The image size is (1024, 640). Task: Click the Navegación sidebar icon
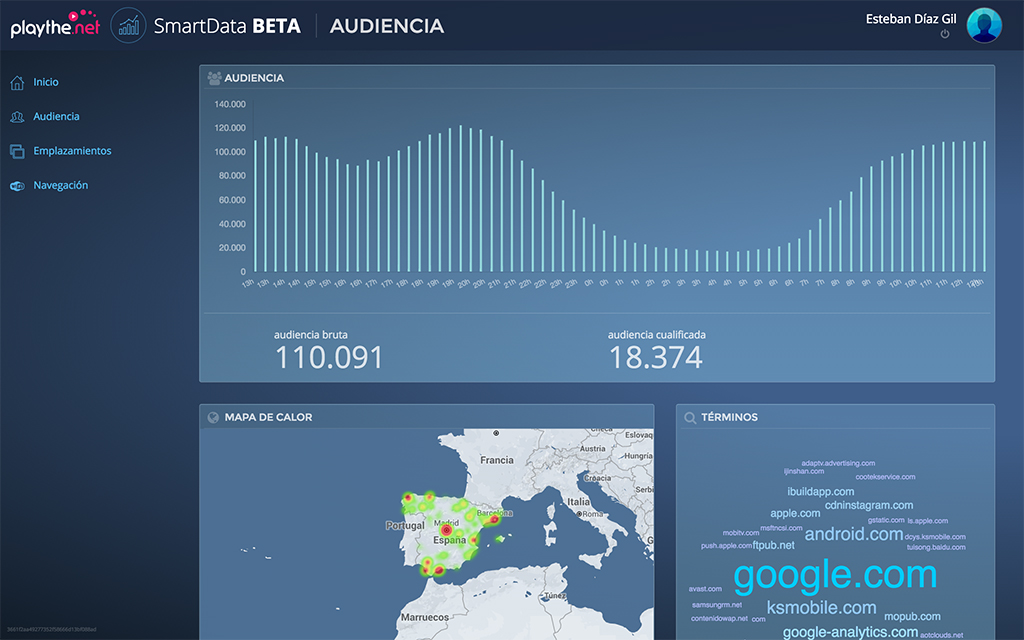coord(16,186)
